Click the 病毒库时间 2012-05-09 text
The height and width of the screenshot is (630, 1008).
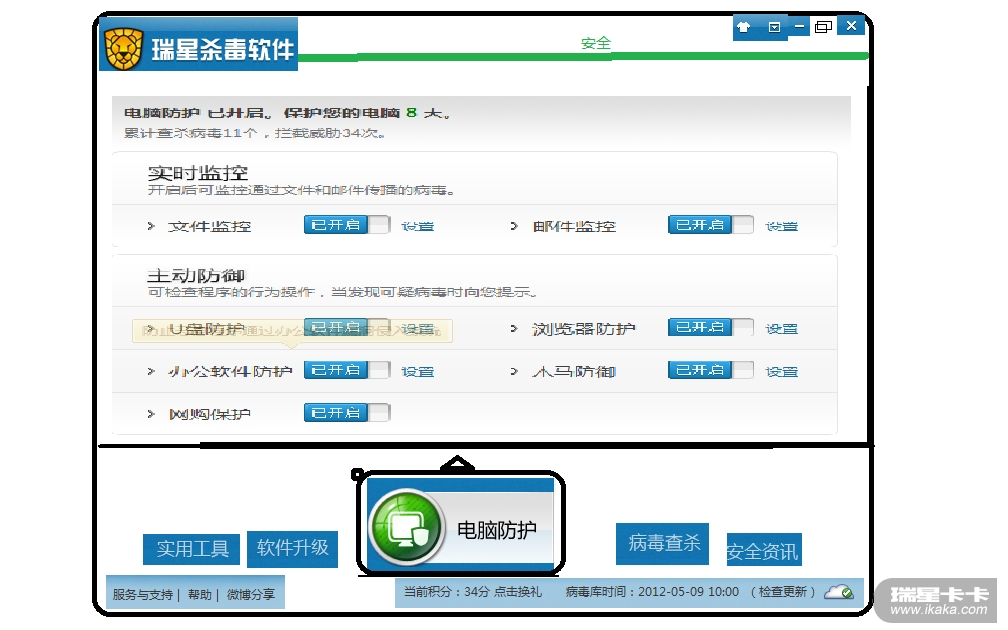pyautogui.click(x=652, y=591)
